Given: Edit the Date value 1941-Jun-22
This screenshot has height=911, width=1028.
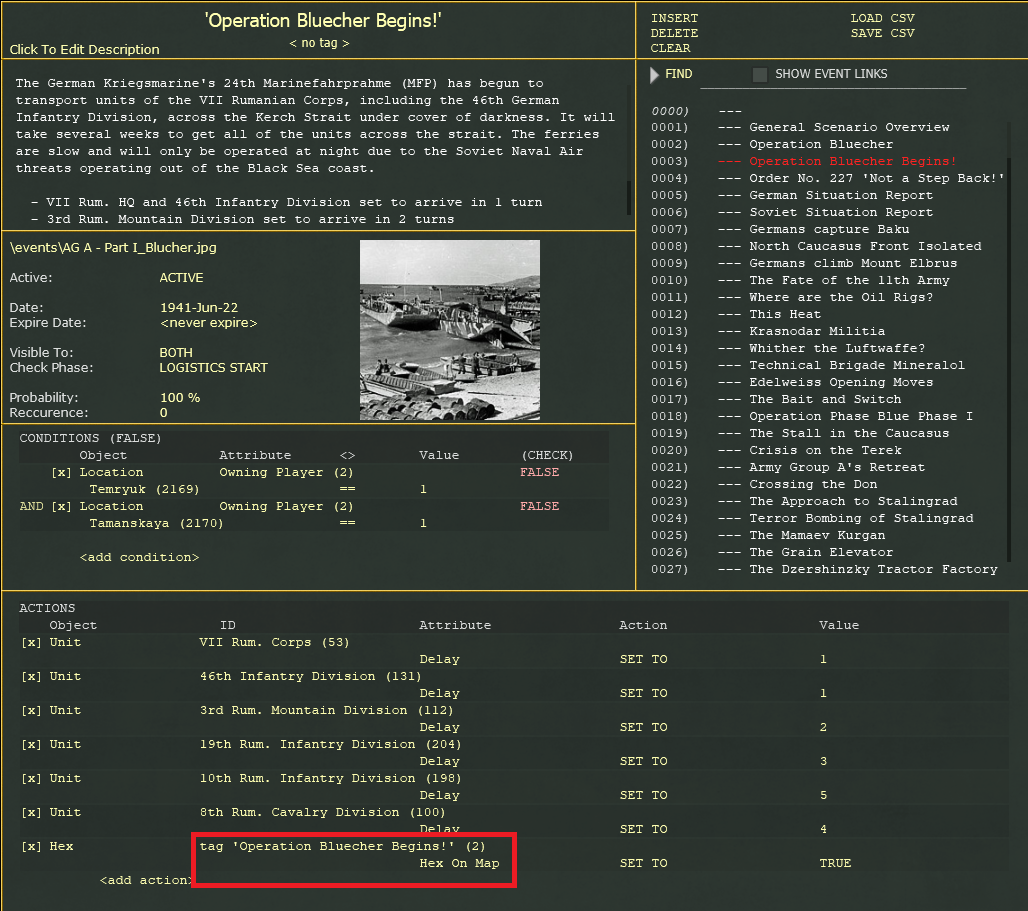Looking at the screenshot, I should pyautogui.click(x=199, y=308).
